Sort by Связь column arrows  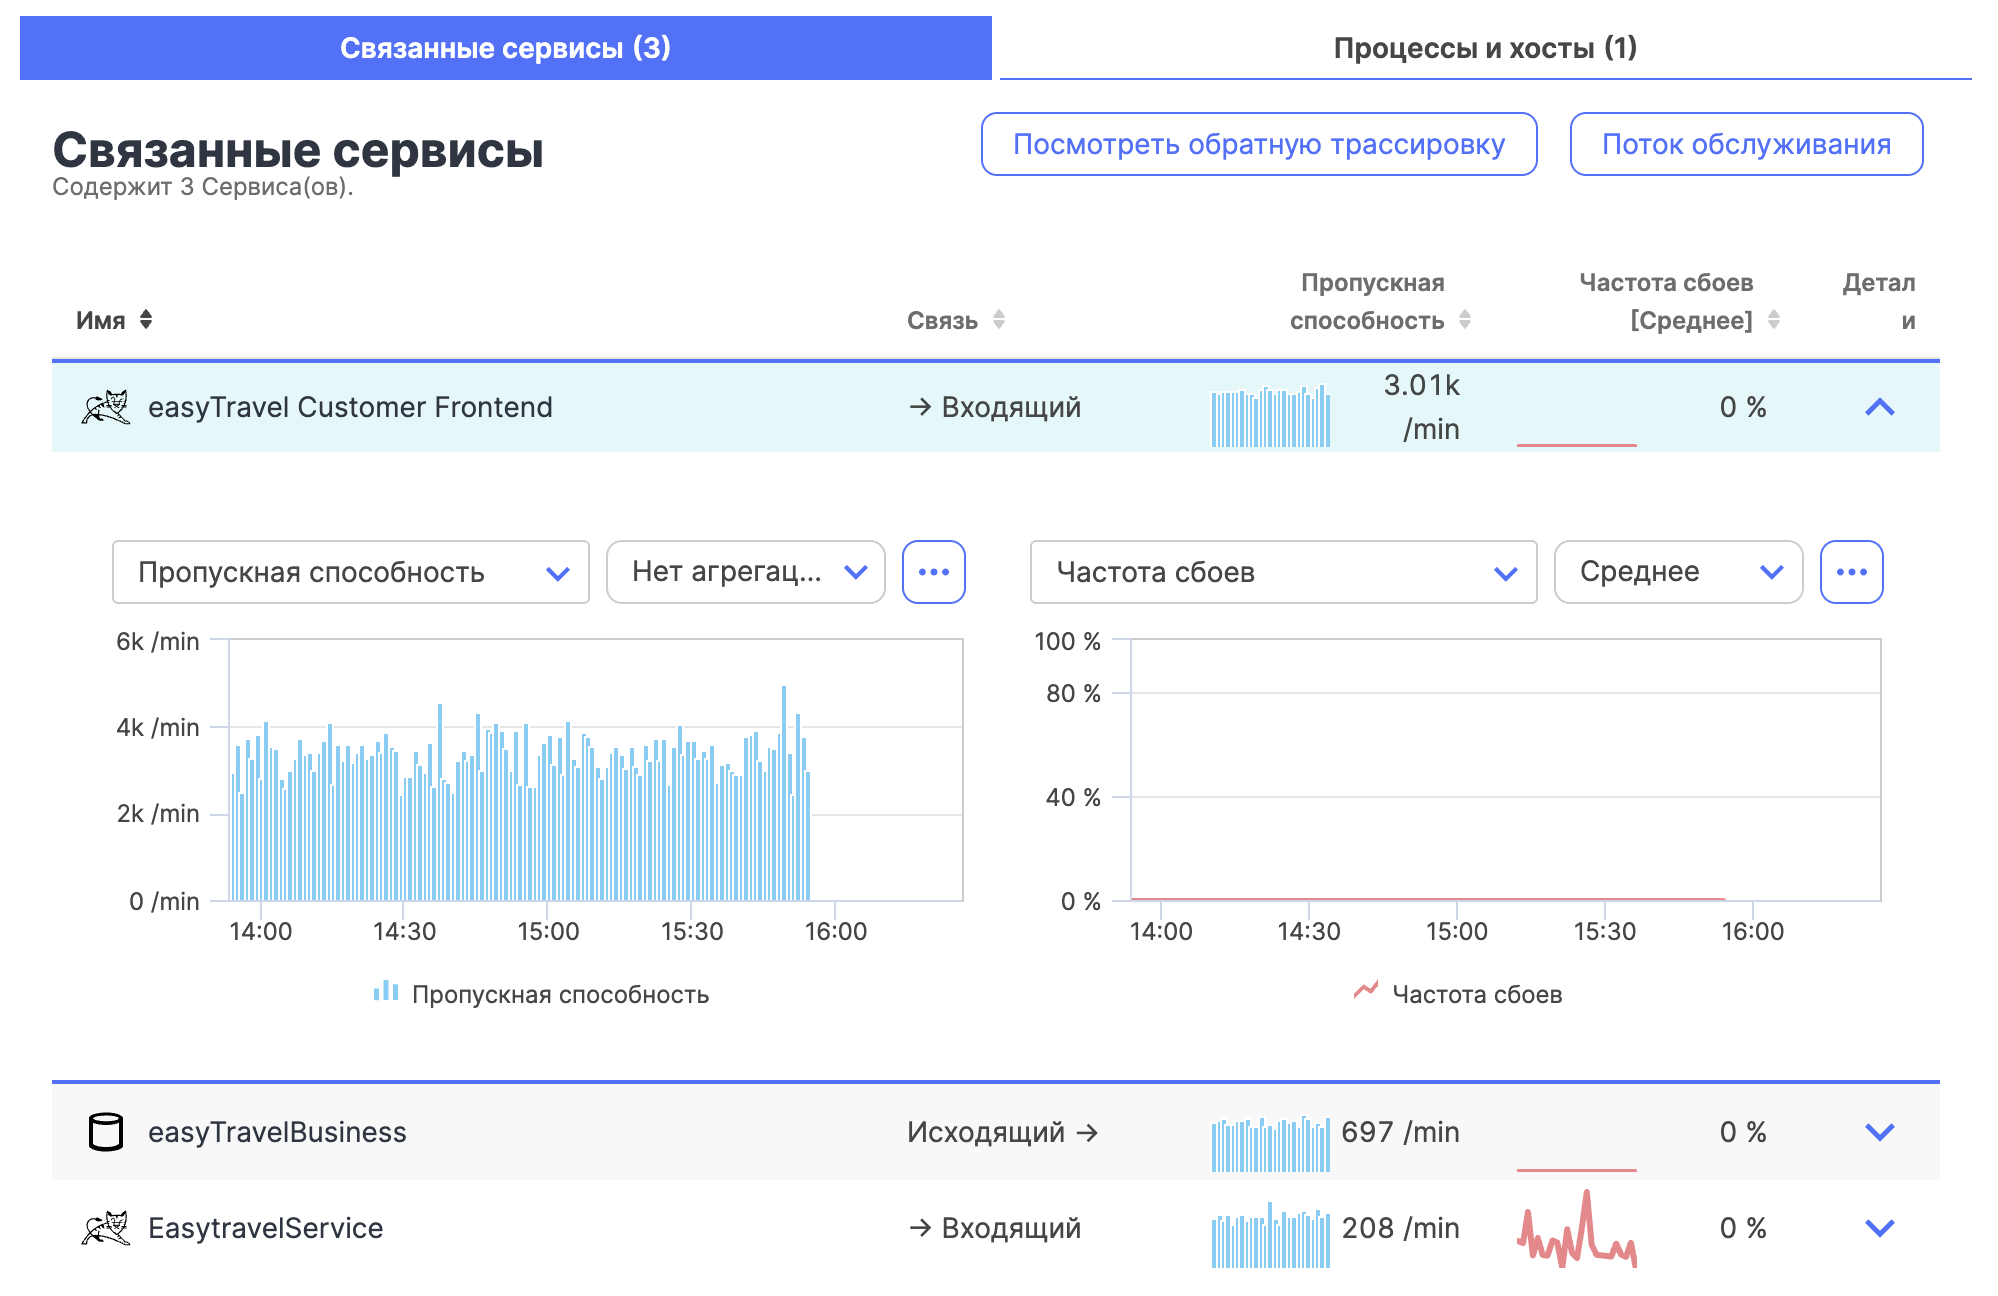pyautogui.click(x=998, y=320)
